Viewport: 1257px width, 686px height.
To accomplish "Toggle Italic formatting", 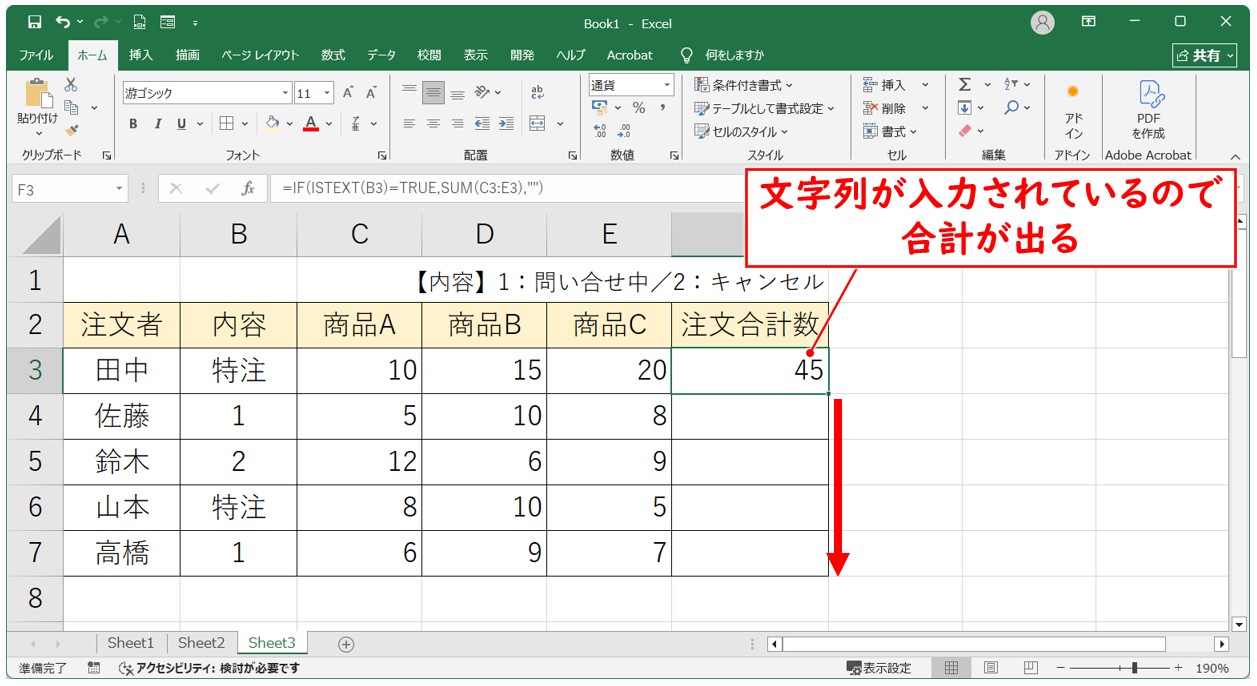I will [x=157, y=124].
